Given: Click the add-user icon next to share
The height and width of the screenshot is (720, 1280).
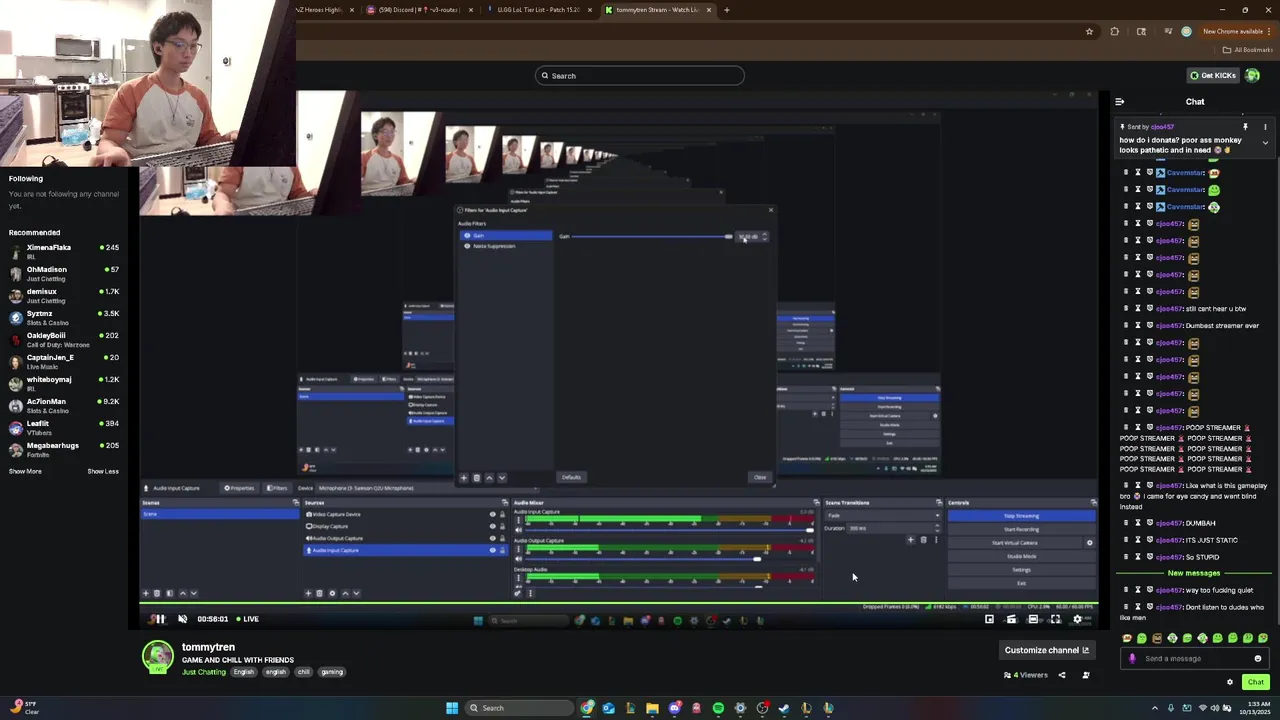Looking at the screenshot, I should pyautogui.click(x=1086, y=675).
